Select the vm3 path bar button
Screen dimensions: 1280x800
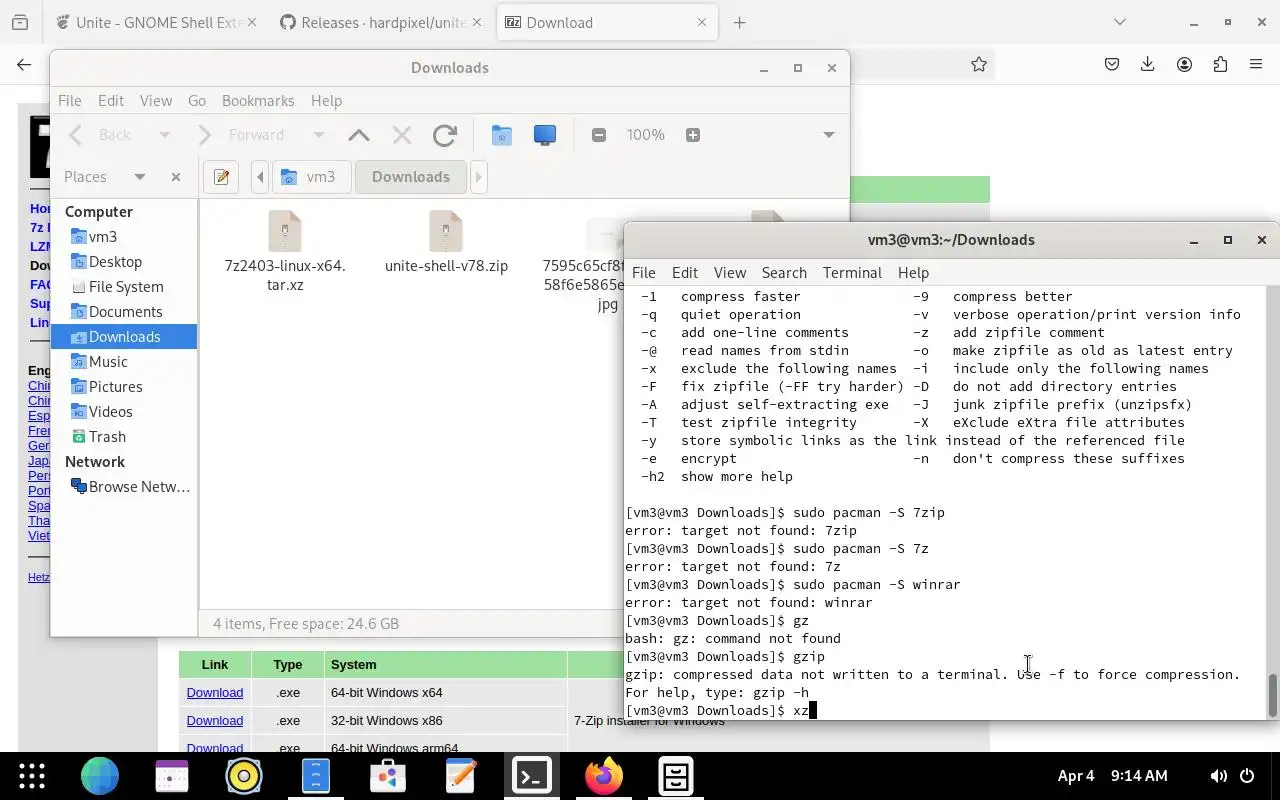click(311, 177)
